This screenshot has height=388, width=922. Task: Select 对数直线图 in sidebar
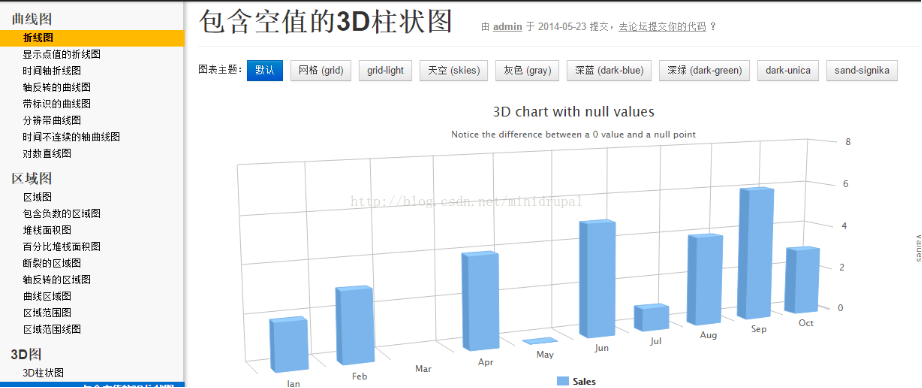click(47, 153)
